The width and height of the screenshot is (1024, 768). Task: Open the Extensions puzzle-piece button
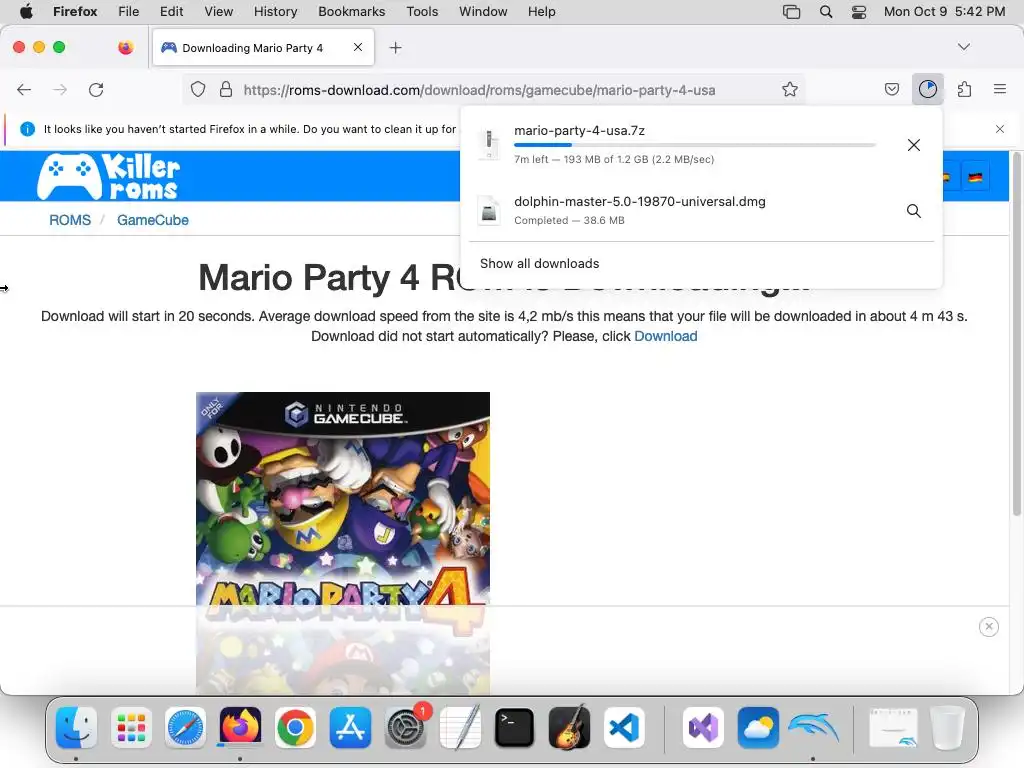click(964, 89)
